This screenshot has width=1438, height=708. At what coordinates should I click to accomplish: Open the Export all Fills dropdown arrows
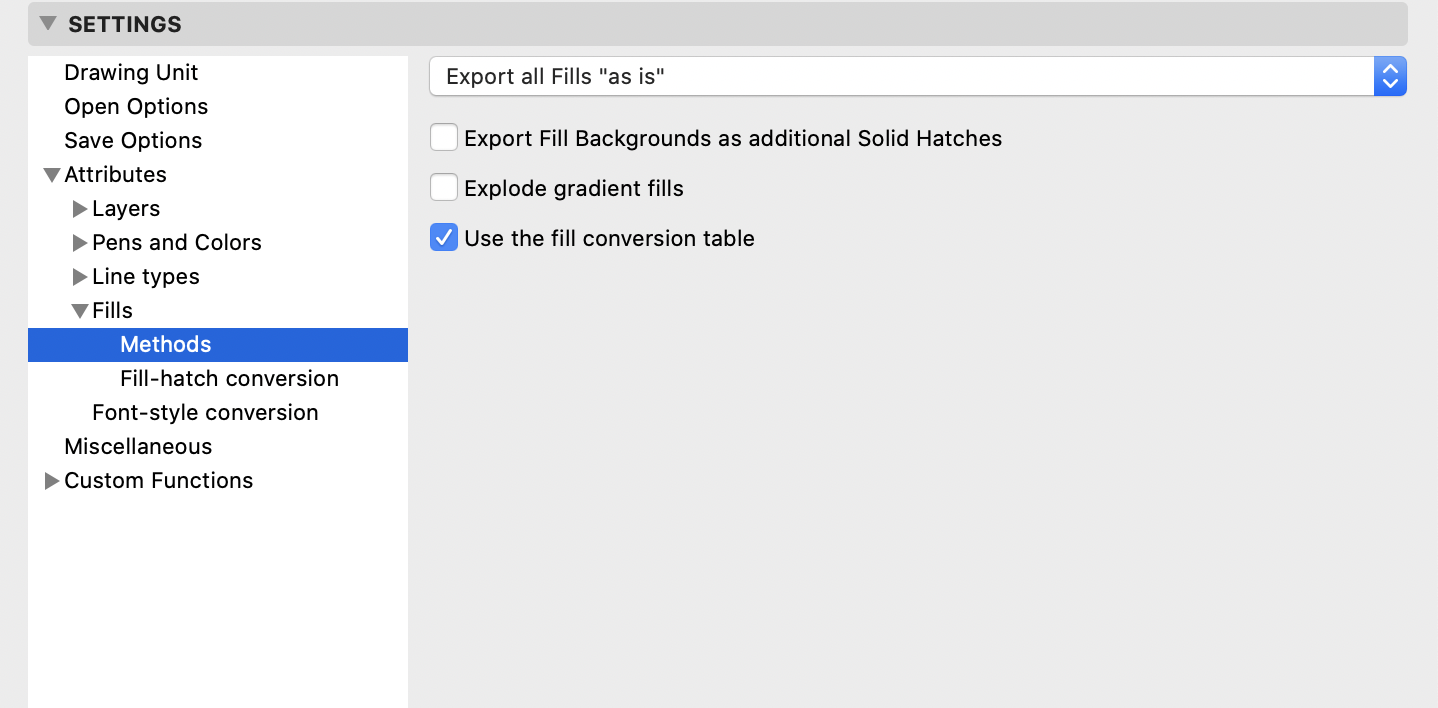(1390, 77)
